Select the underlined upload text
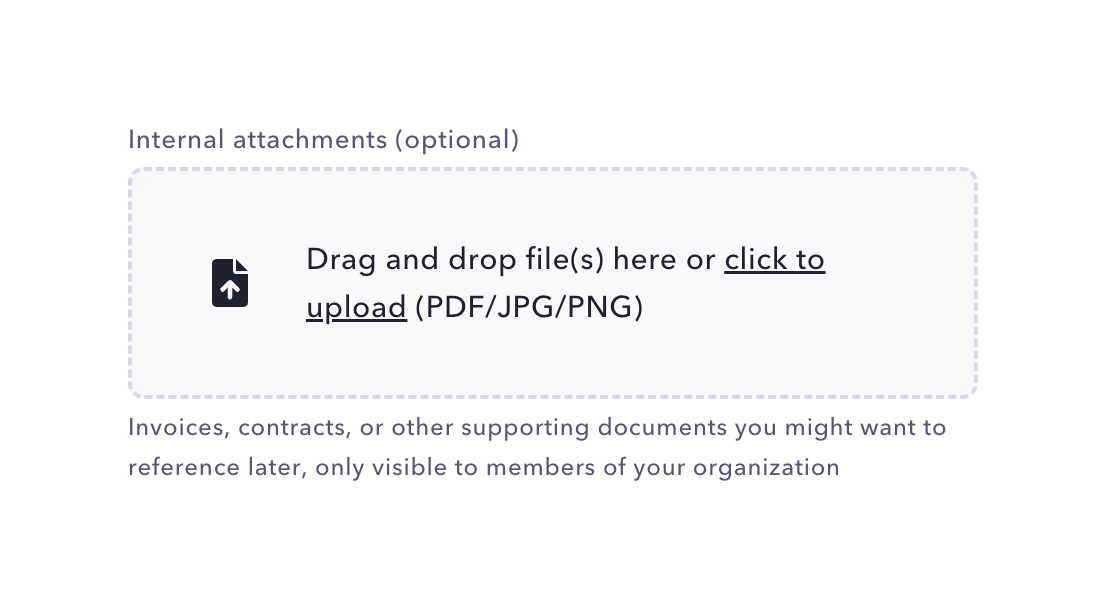1106x609 pixels. [356, 307]
